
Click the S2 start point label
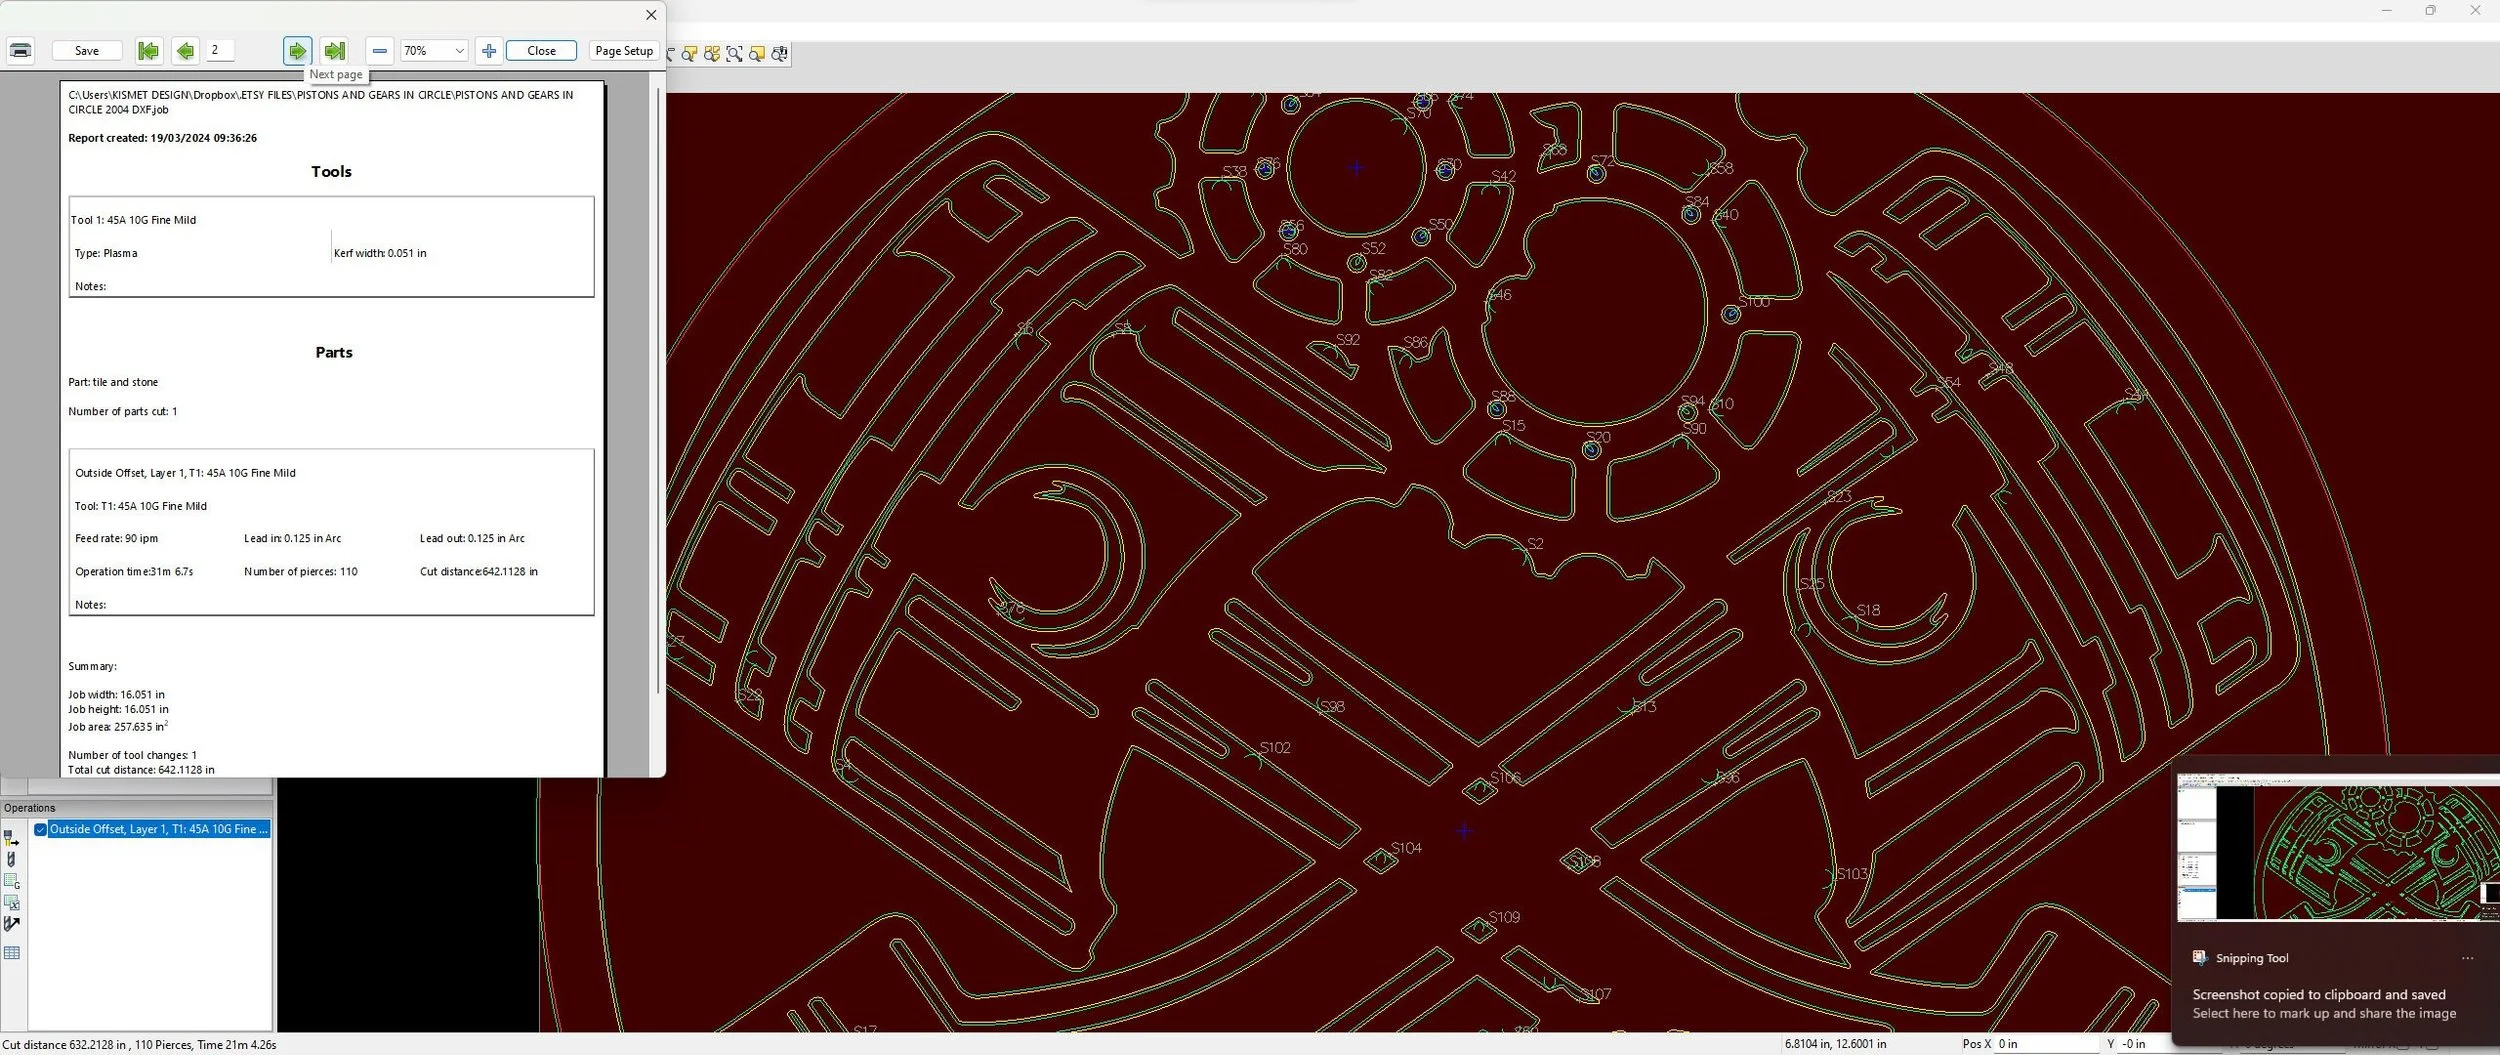[x=1535, y=544]
